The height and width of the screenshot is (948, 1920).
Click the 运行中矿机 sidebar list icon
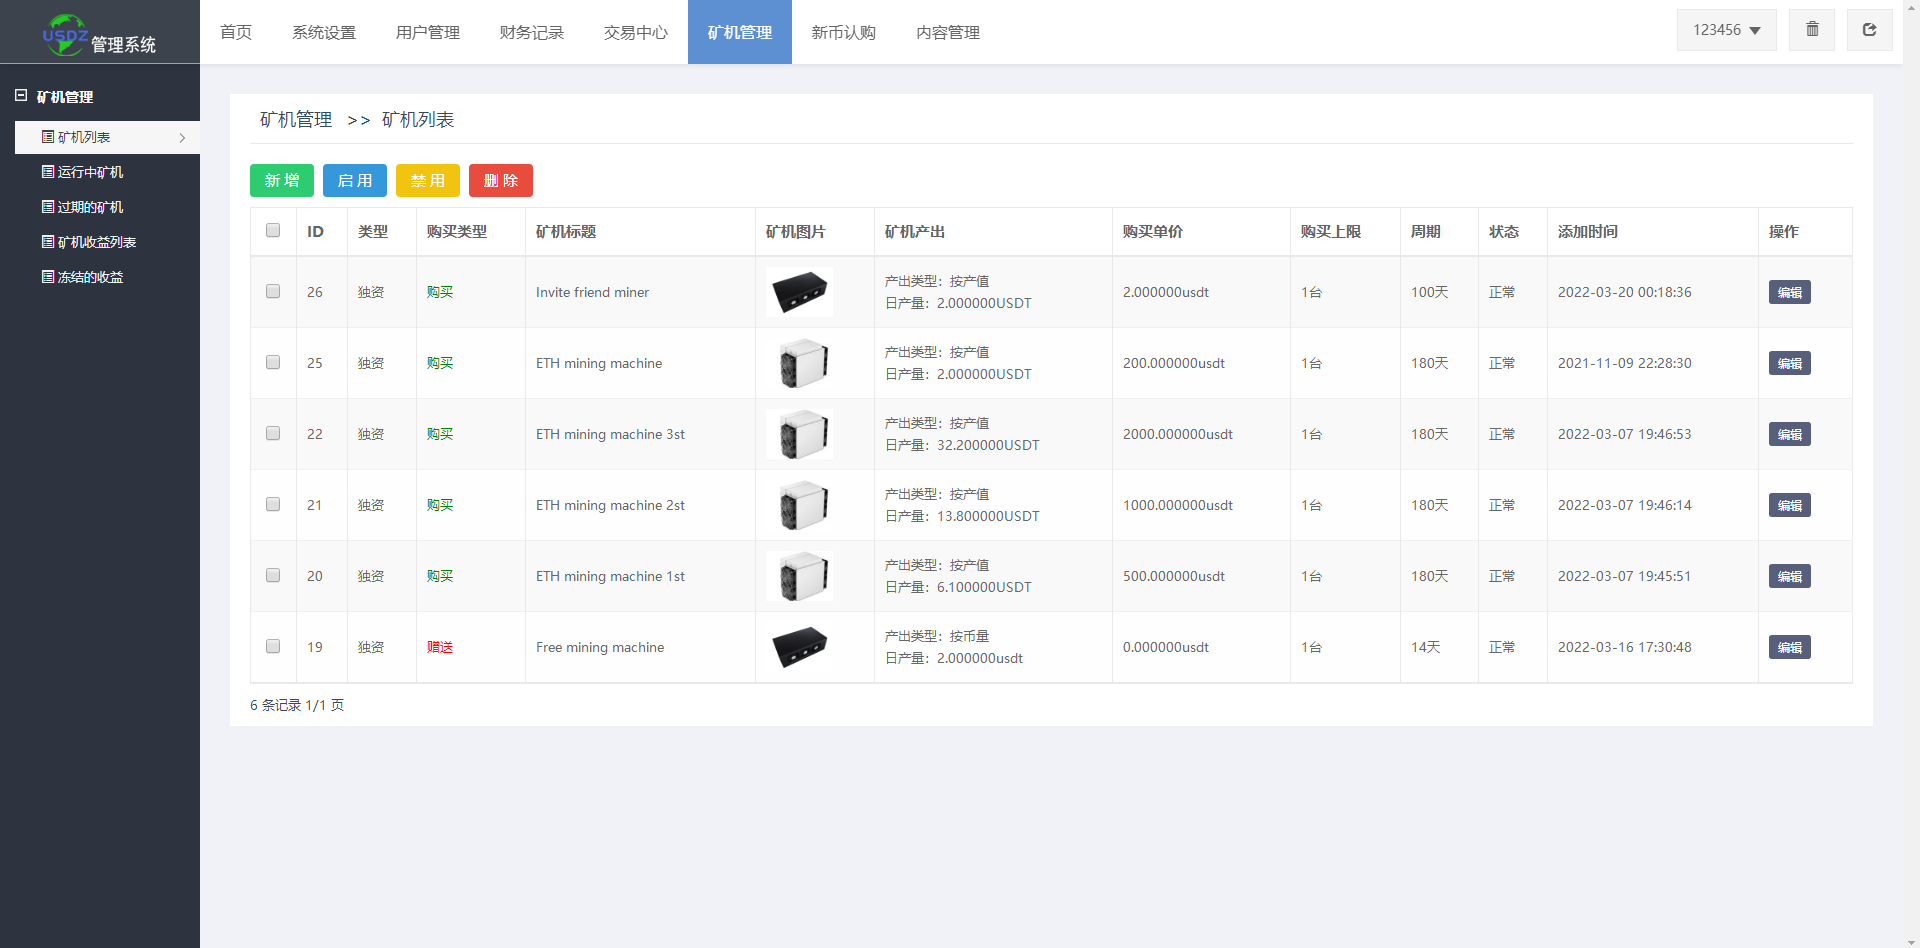click(x=47, y=172)
